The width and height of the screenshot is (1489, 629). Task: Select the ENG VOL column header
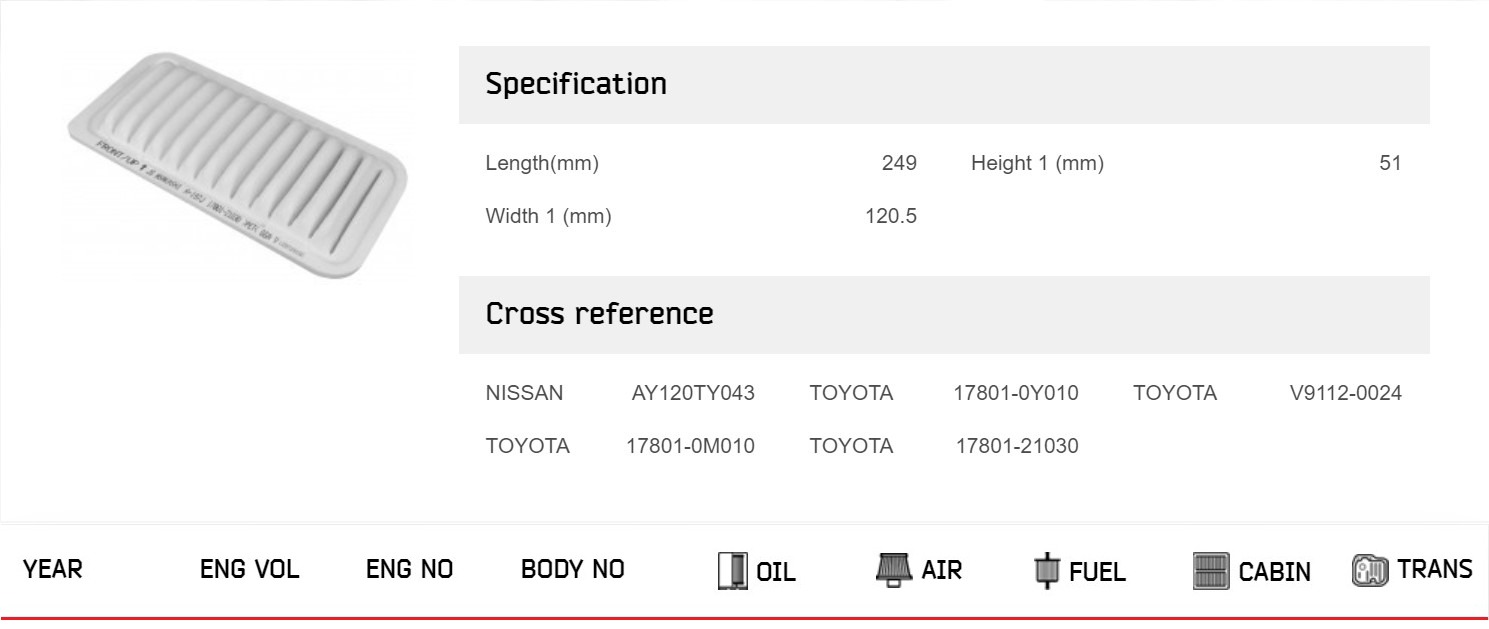tap(249, 569)
